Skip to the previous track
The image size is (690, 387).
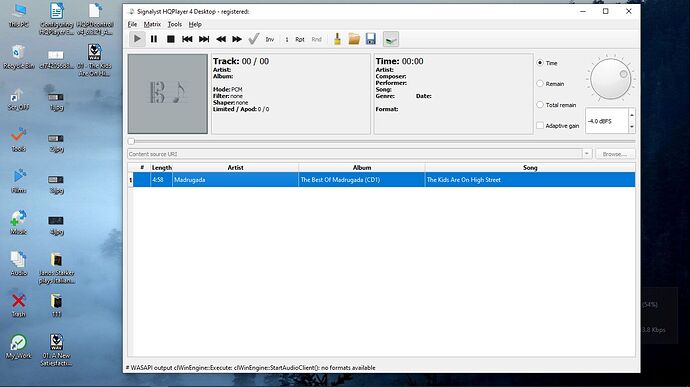(187, 39)
